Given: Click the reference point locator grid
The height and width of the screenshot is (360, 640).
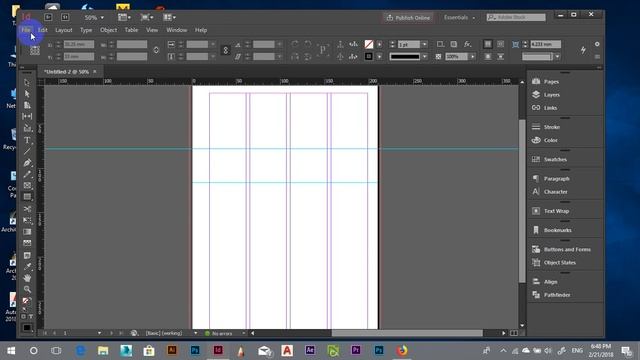Looking at the screenshot, I should (35, 50).
